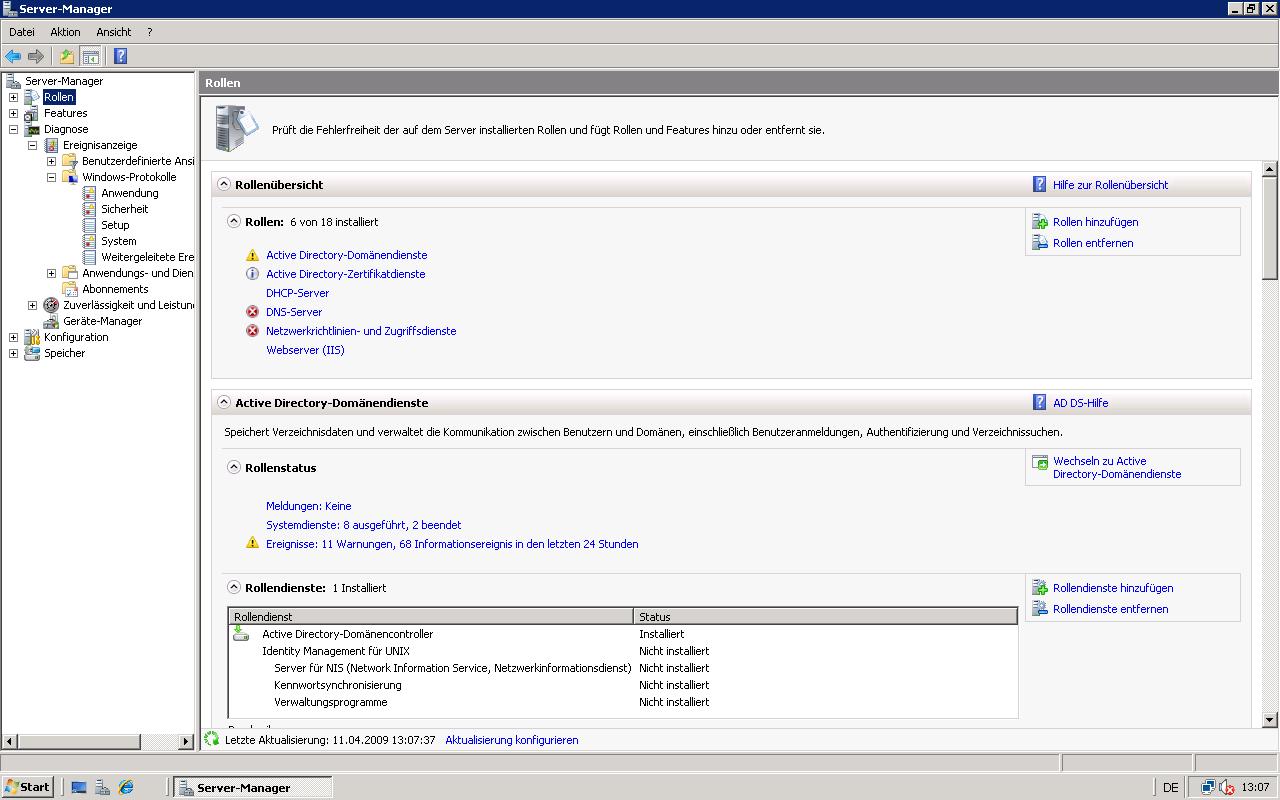Click the Up one level folder icon
The width and height of the screenshot is (1280, 800).
[x=66, y=56]
